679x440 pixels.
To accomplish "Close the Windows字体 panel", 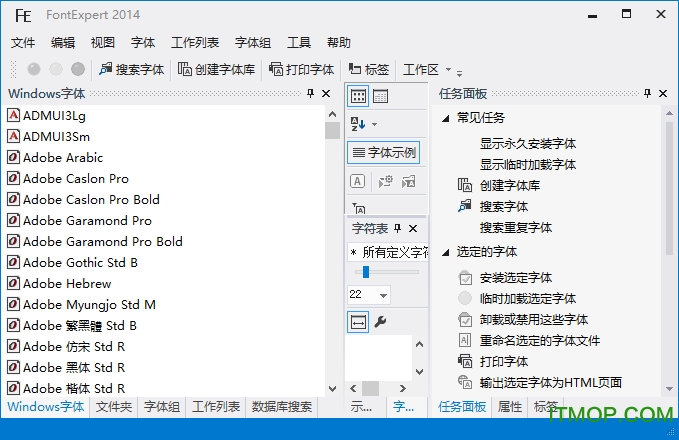I will click(x=326, y=93).
